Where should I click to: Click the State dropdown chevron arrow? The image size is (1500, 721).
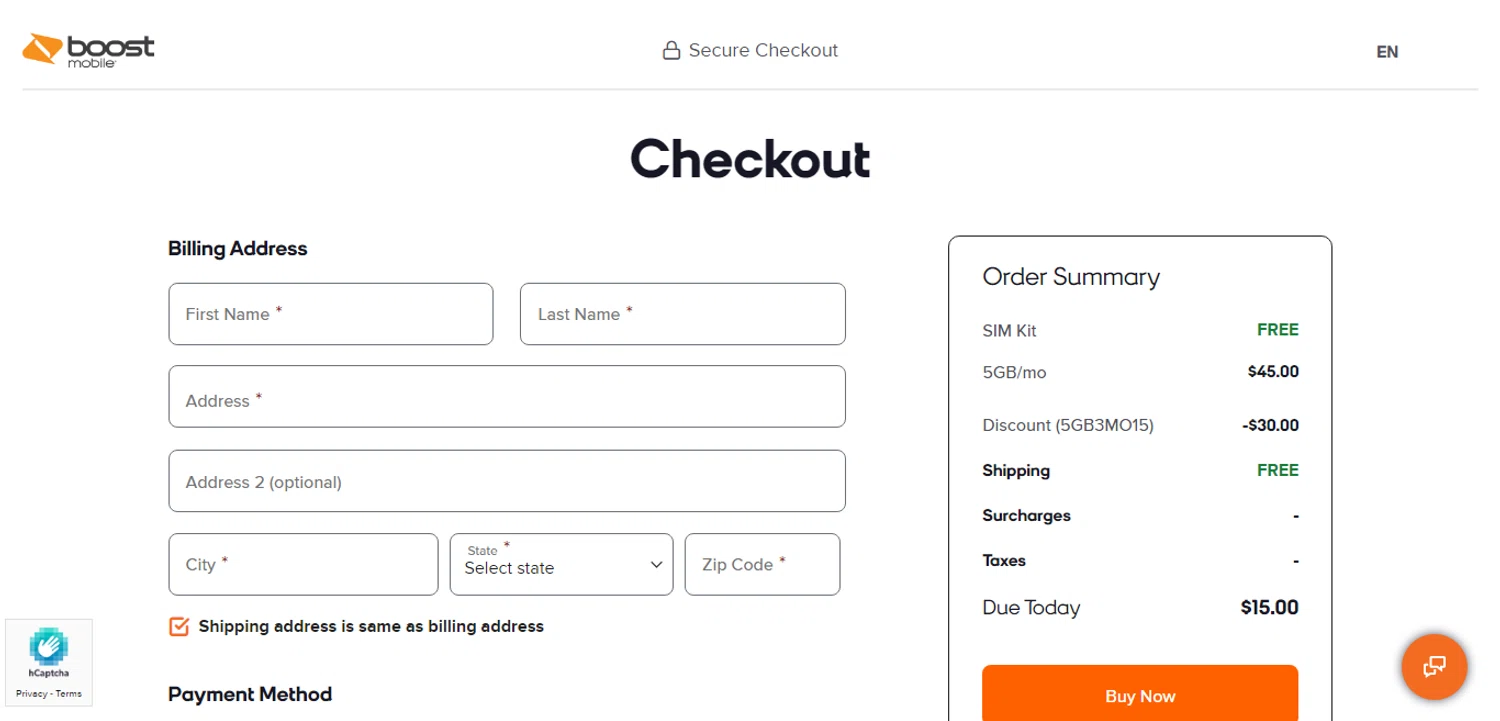click(x=656, y=565)
